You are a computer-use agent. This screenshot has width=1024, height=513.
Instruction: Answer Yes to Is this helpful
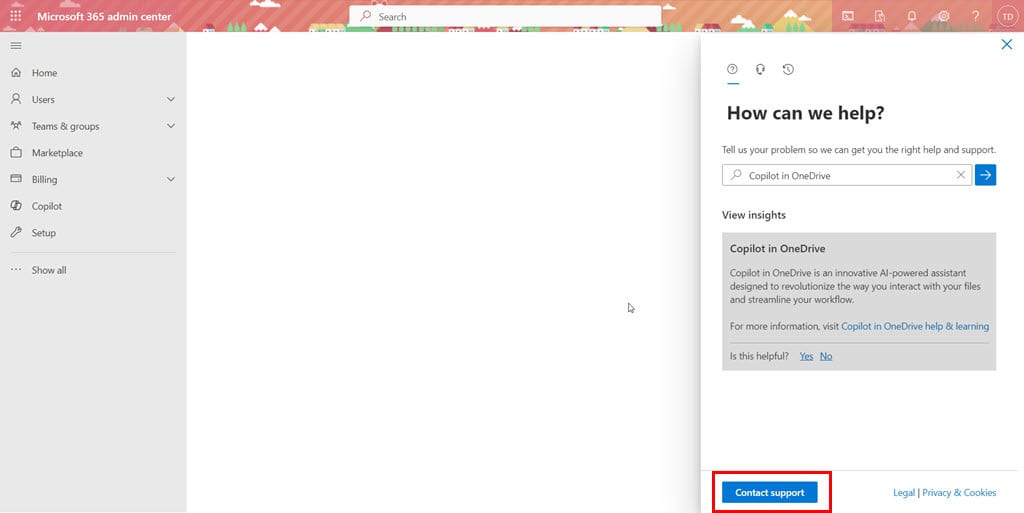click(x=807, y=356)
